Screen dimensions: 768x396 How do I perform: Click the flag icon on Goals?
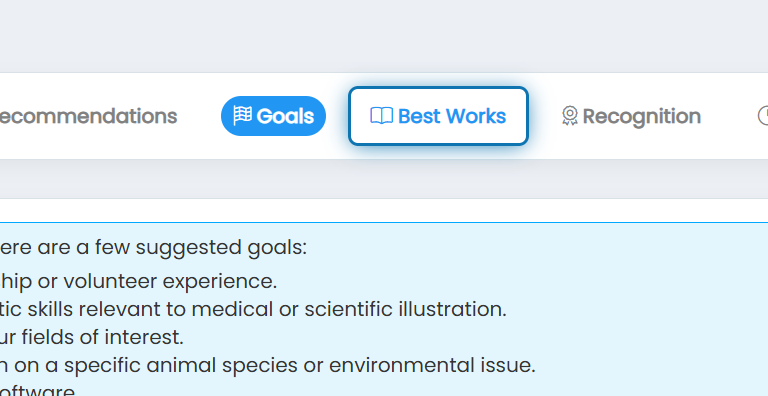tap(242, 116)
